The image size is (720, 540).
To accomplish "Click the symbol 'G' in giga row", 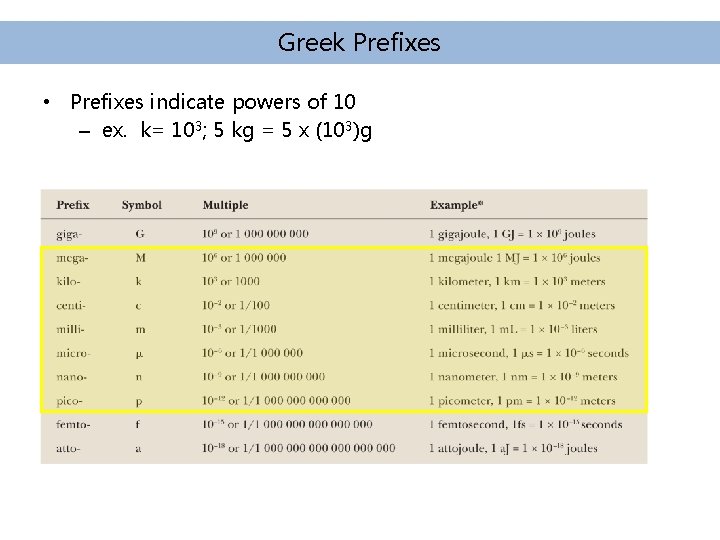I will pos(140,234).
